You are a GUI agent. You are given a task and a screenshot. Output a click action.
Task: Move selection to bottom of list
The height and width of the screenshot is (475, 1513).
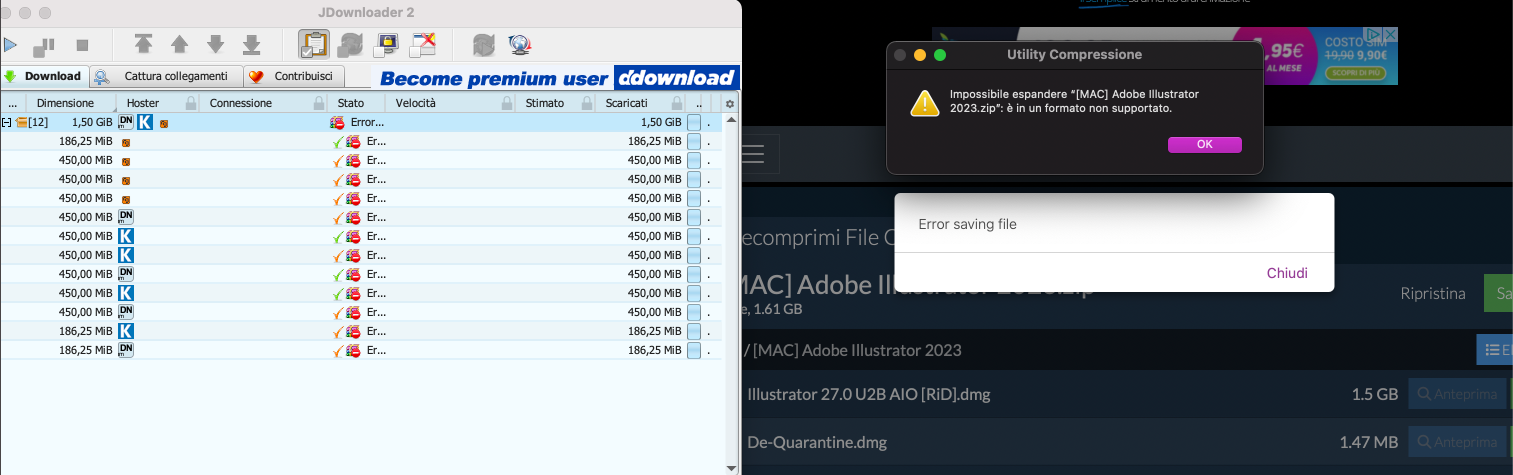pos(252,44)
